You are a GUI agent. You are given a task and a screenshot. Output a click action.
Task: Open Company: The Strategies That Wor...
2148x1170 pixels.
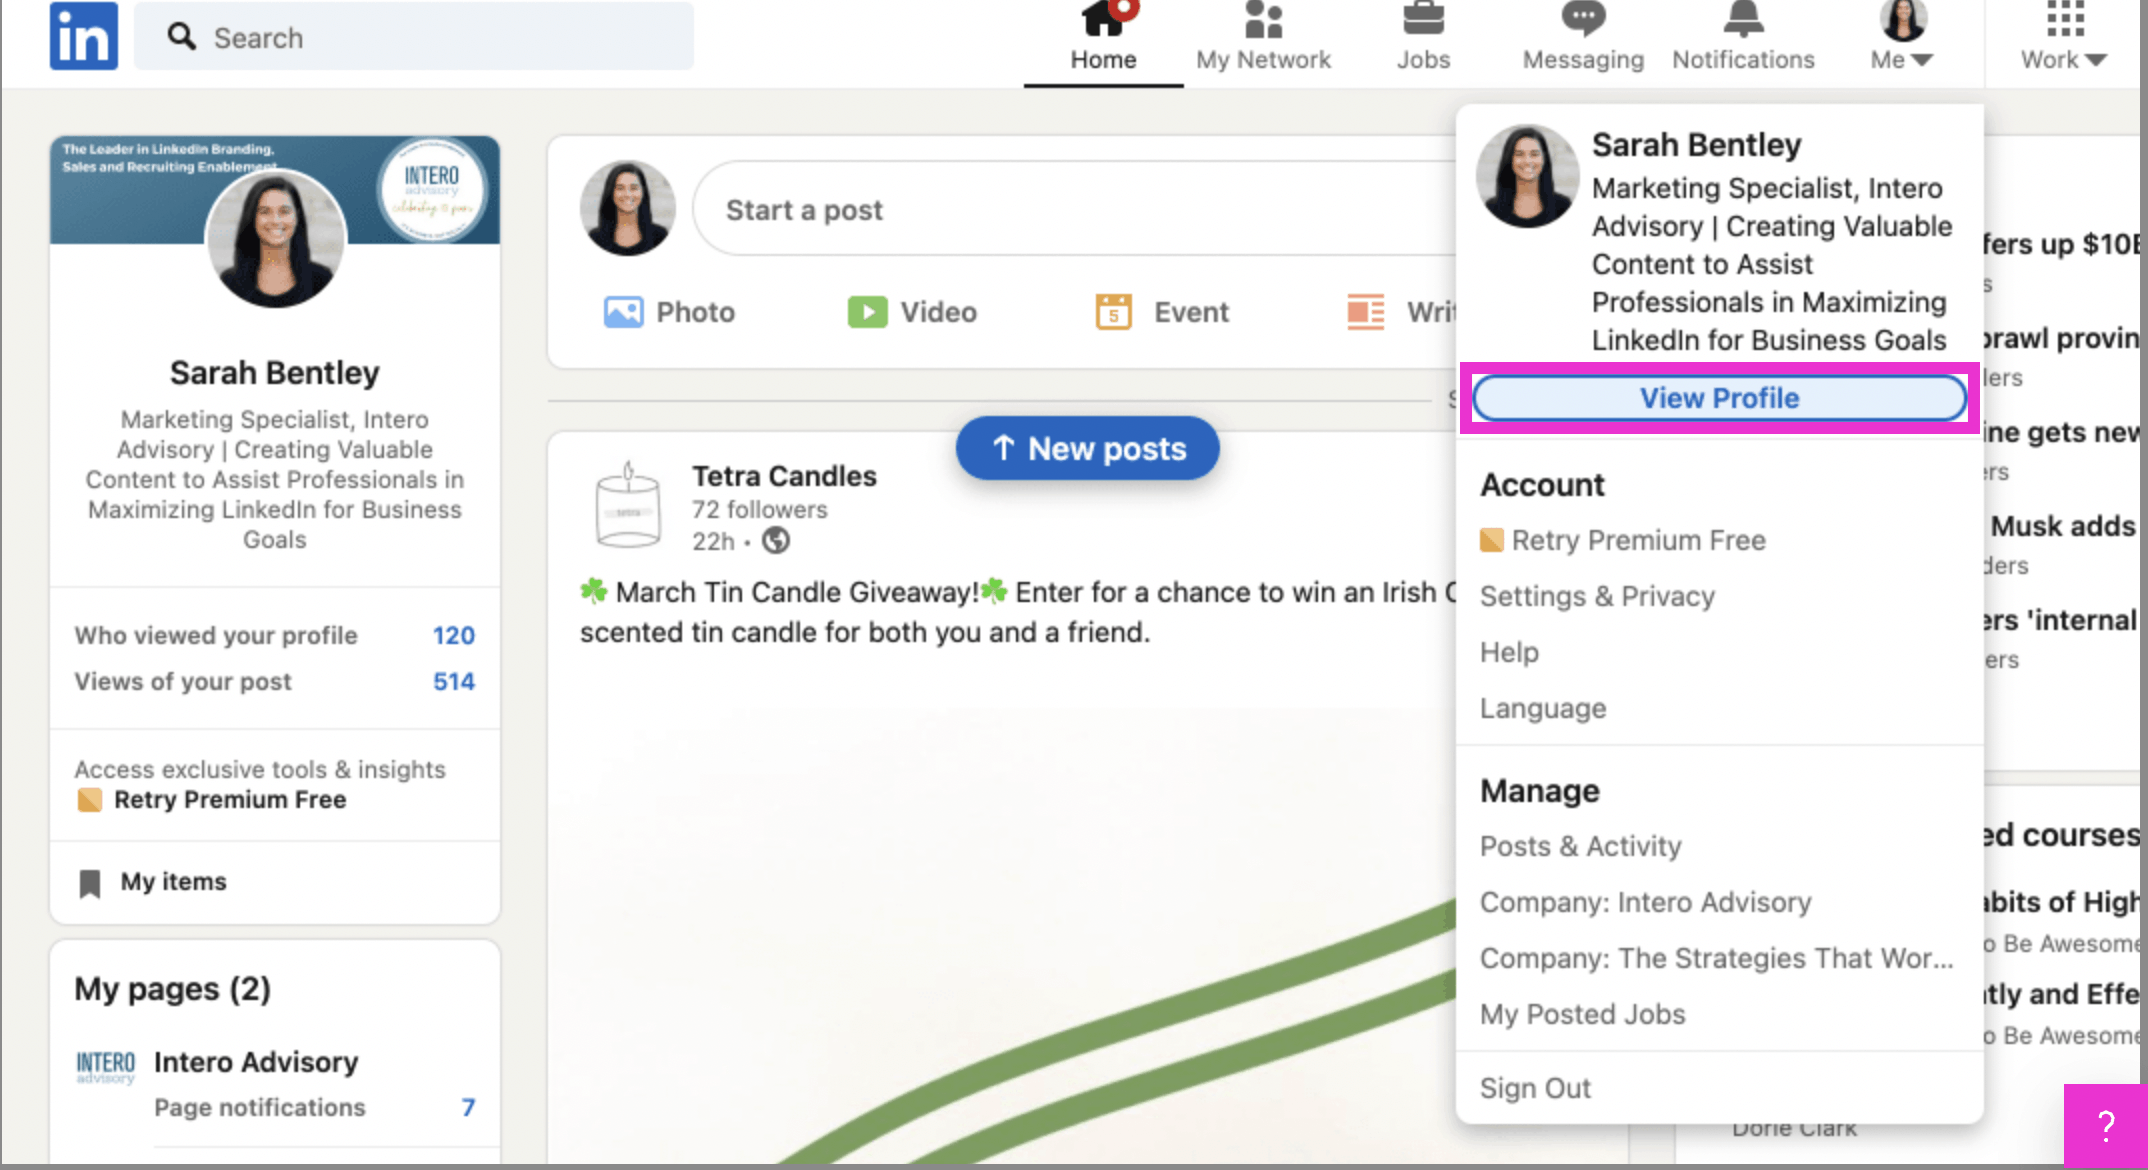point(1716,958)
